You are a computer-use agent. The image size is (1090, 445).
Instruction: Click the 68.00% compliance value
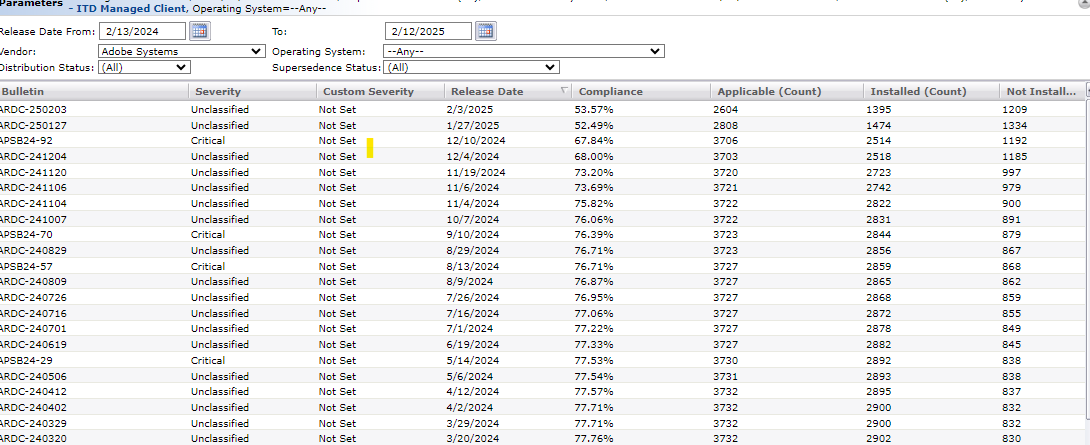[x=594, y=156]
